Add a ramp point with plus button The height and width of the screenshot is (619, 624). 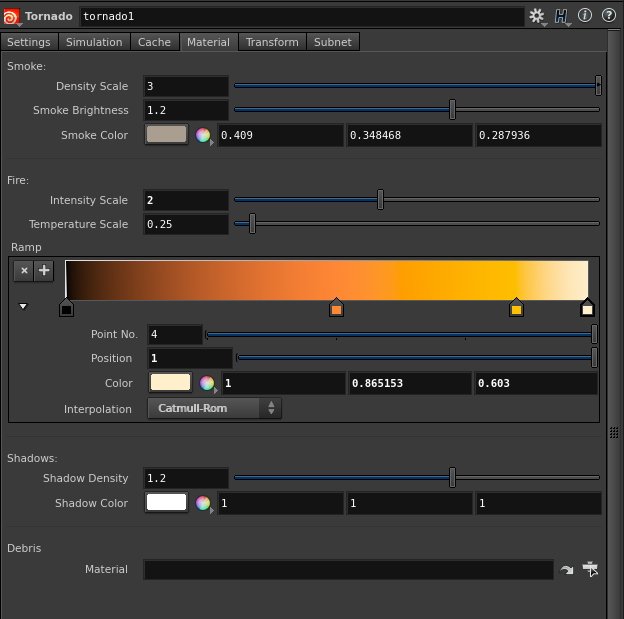(44, 271)
